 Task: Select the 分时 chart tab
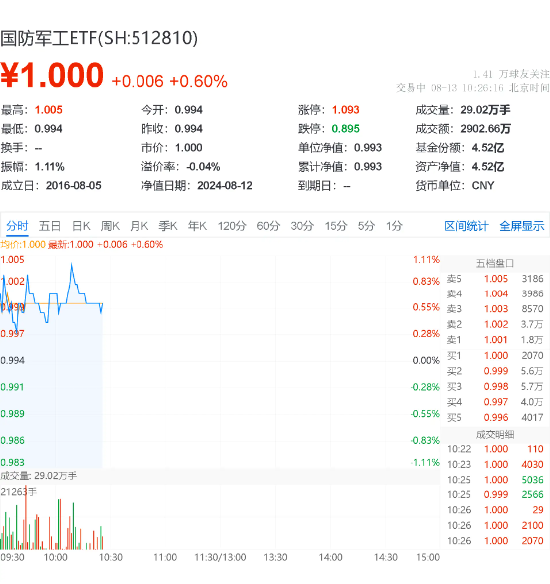point(17,226)
